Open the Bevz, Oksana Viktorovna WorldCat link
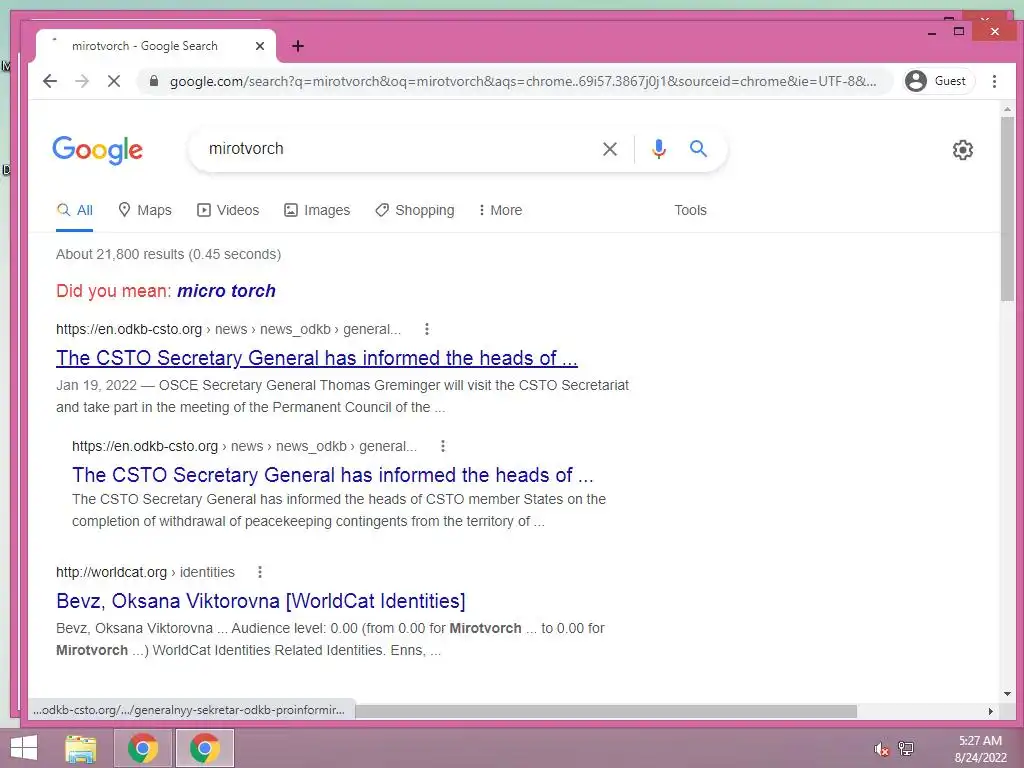This screenshot has height=768, width=1024. (261, 601)
